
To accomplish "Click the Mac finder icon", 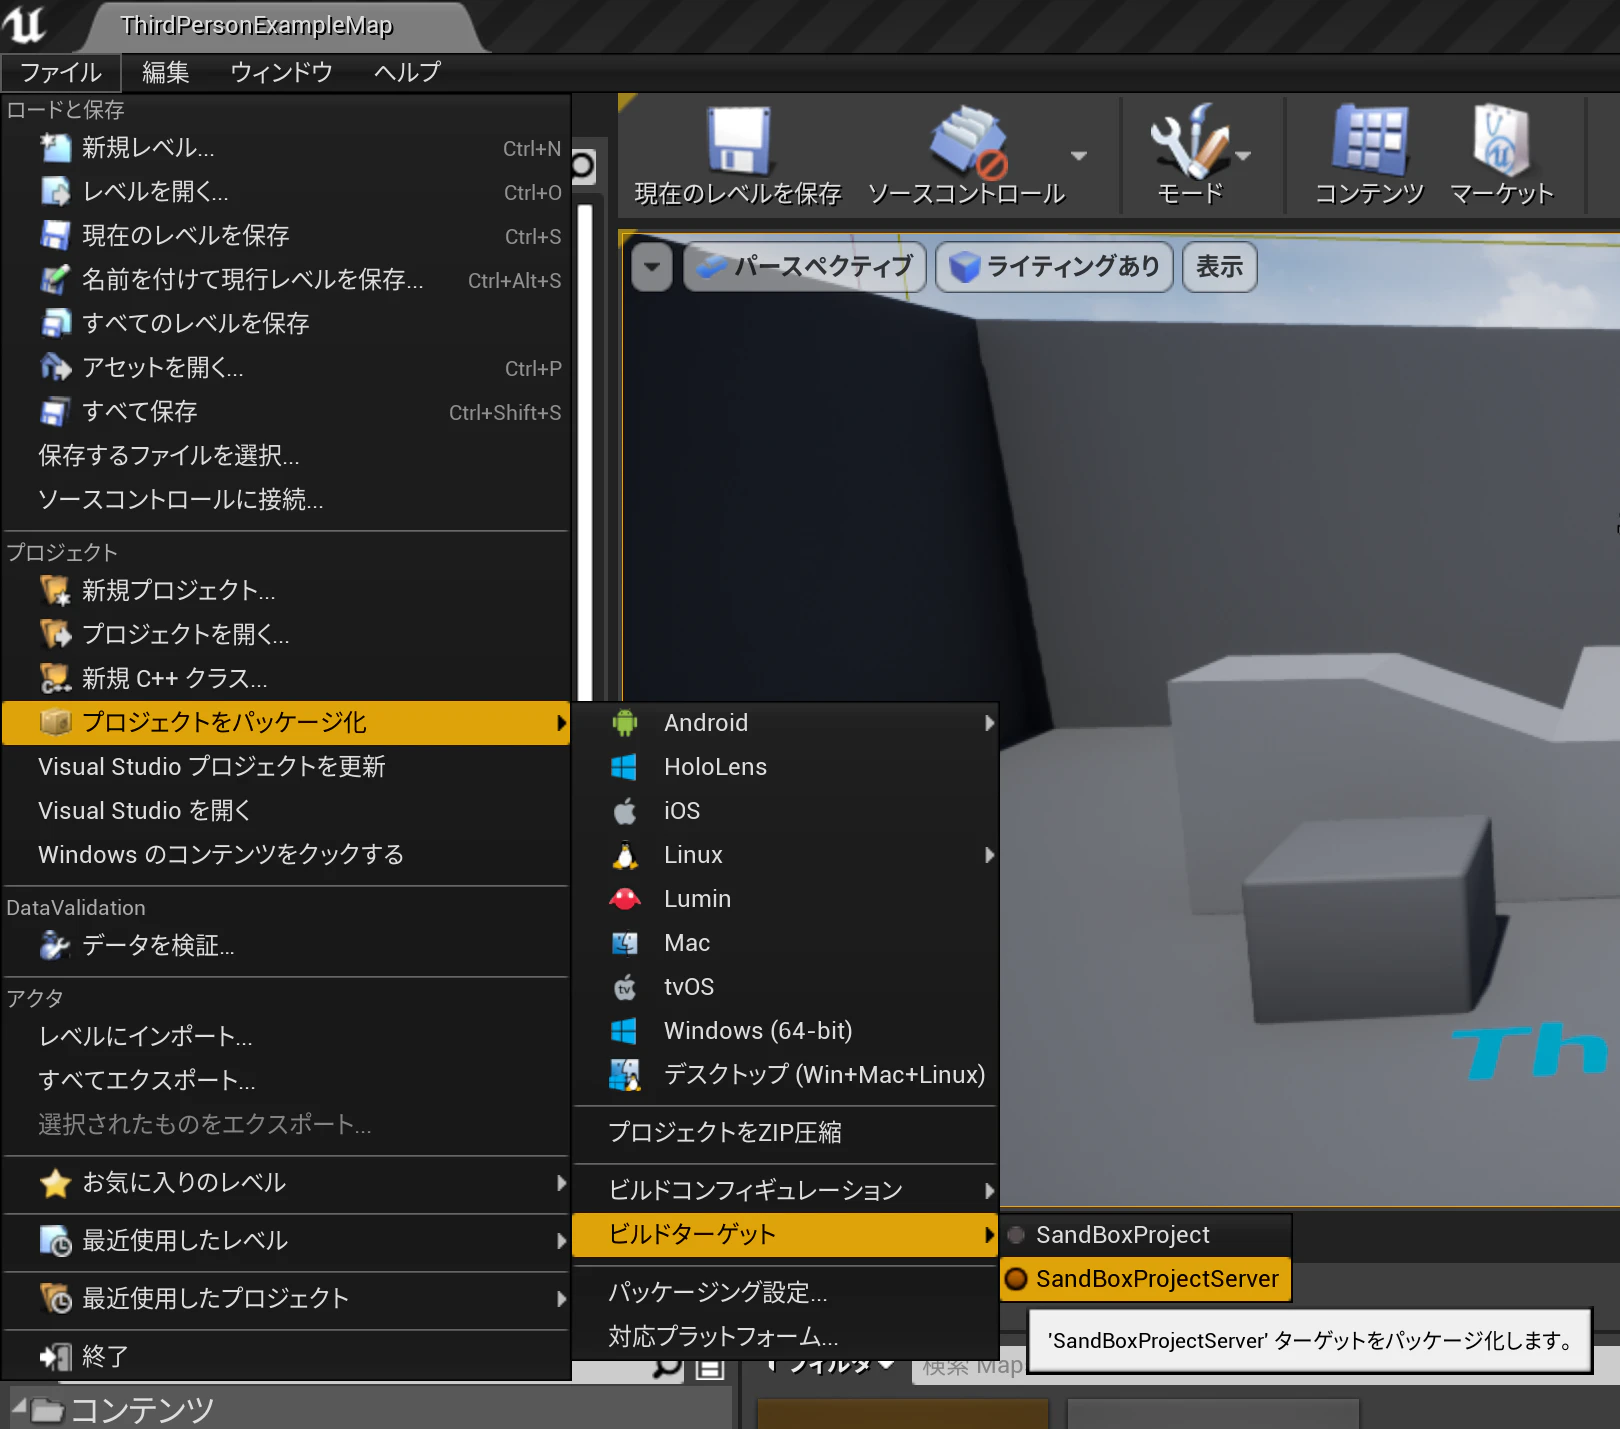I will pos(625,943).
